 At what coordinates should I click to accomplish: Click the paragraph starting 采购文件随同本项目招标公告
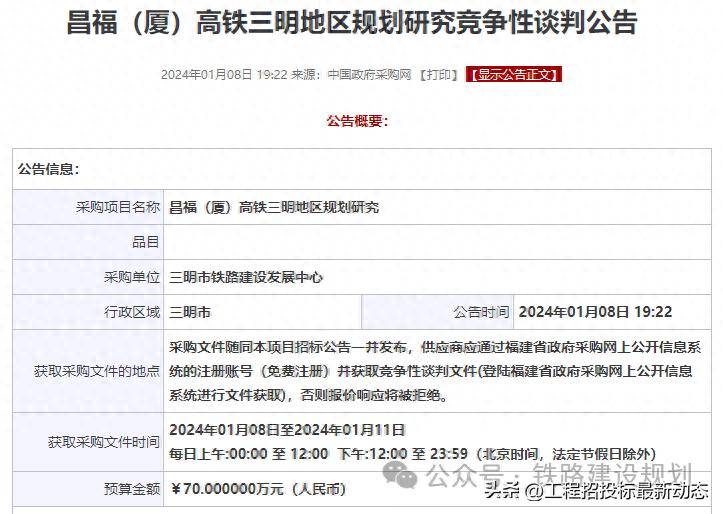(x=435, y=371)
